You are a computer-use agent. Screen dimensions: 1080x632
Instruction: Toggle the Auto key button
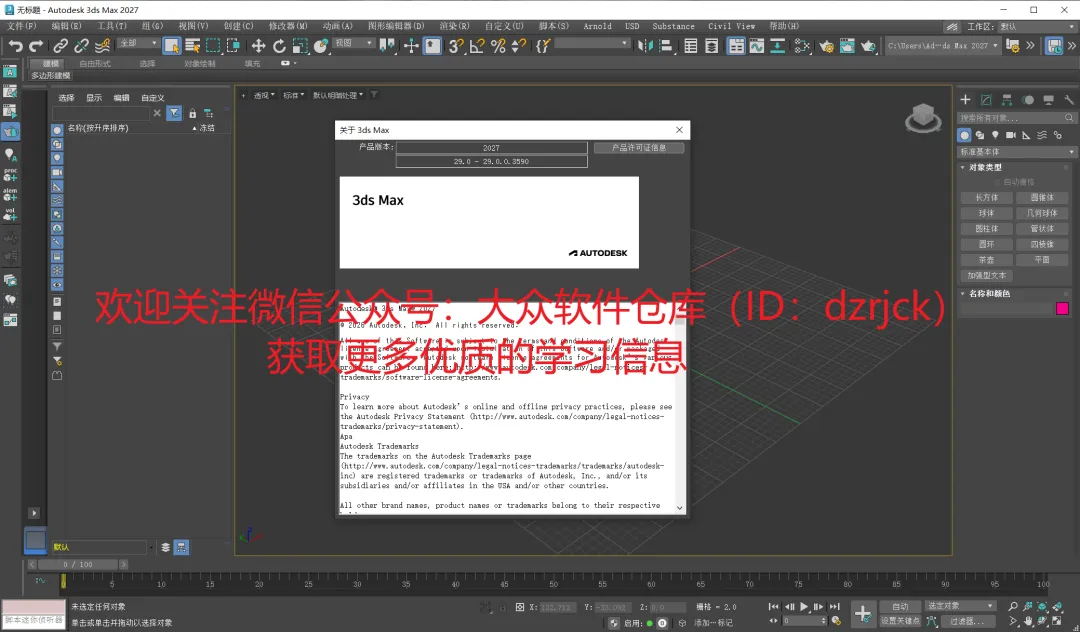point(900,607)
